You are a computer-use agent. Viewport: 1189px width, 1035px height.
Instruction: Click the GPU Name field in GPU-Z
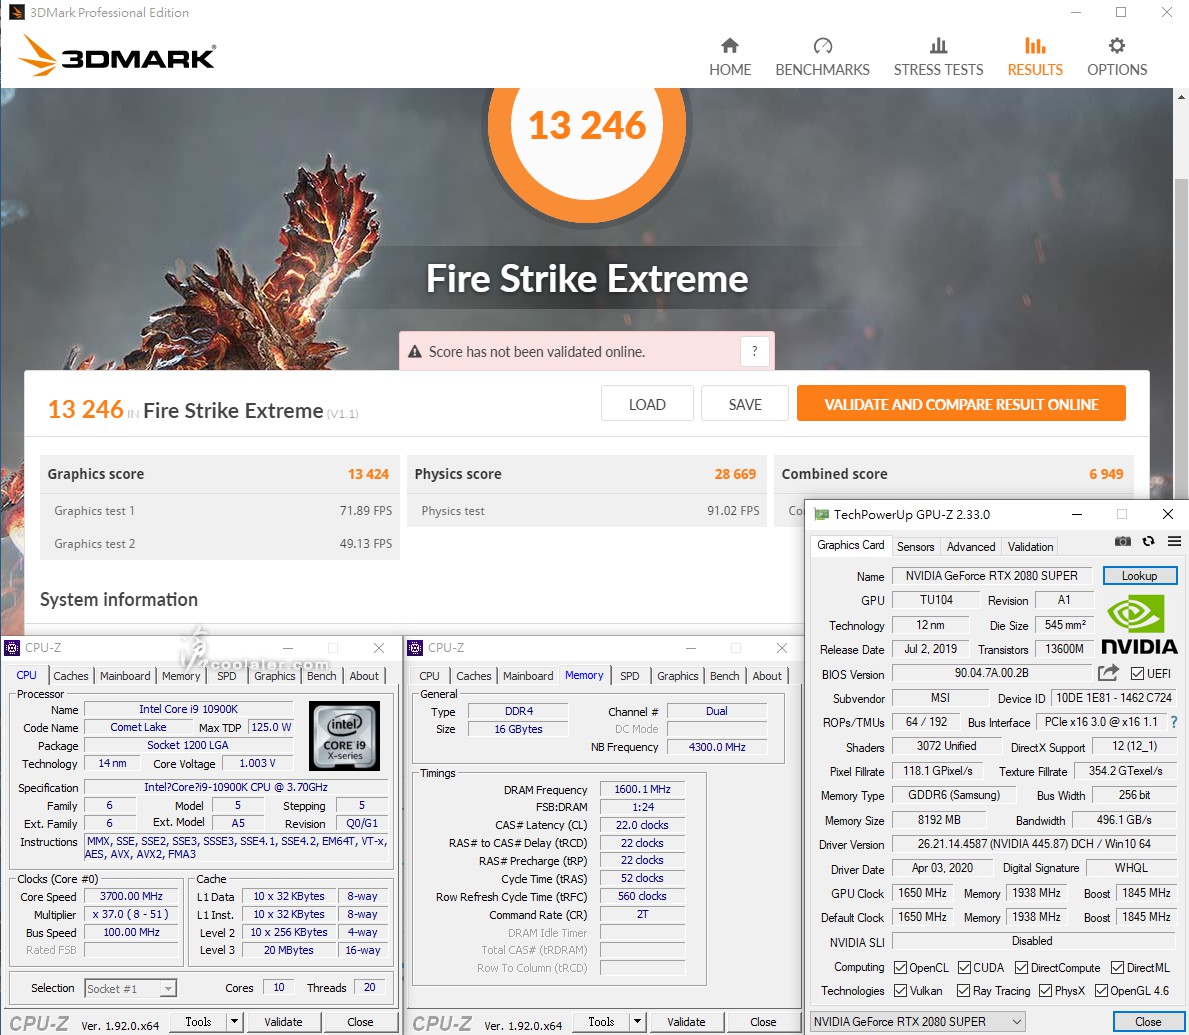[991, 576]
